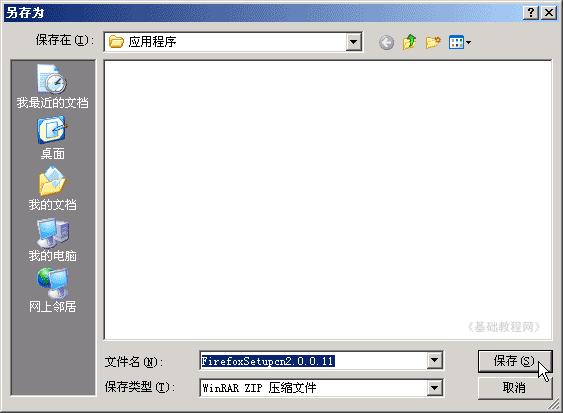Image resolution: width=563 pixels, height=413 pixels.
Task: Click the WinRAR ZIP 压缩文件 type box
Action: [321, 388]
